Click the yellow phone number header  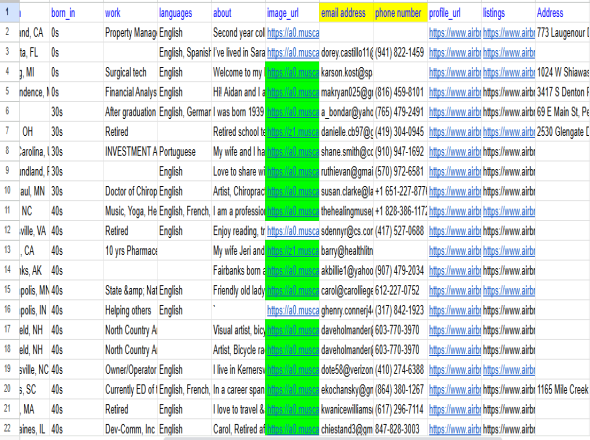click(x=400, y=13)
